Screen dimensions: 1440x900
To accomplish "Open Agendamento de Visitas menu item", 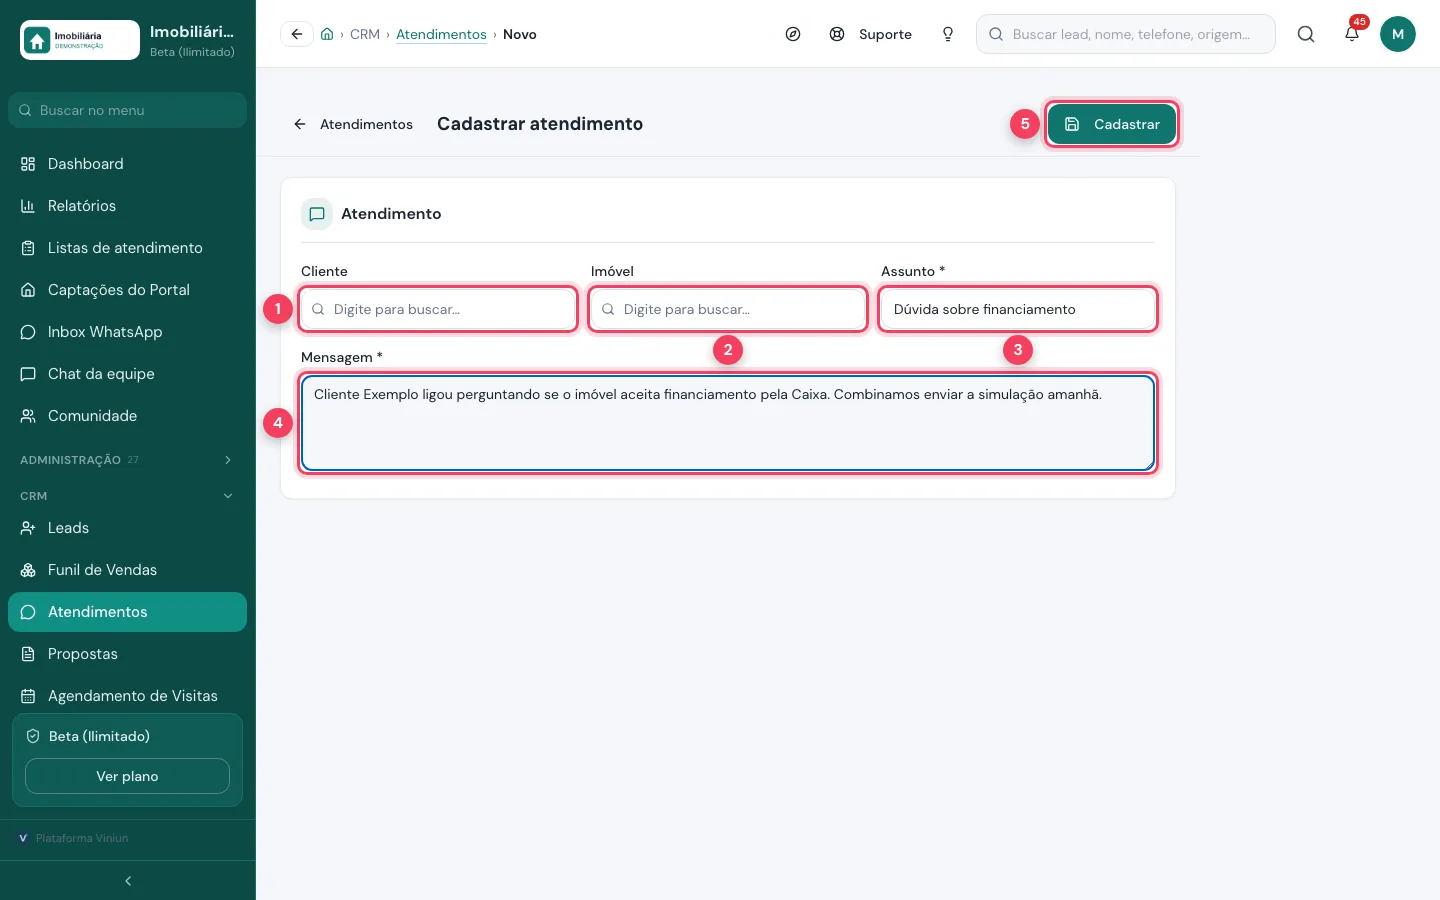I will pos(127,696).
